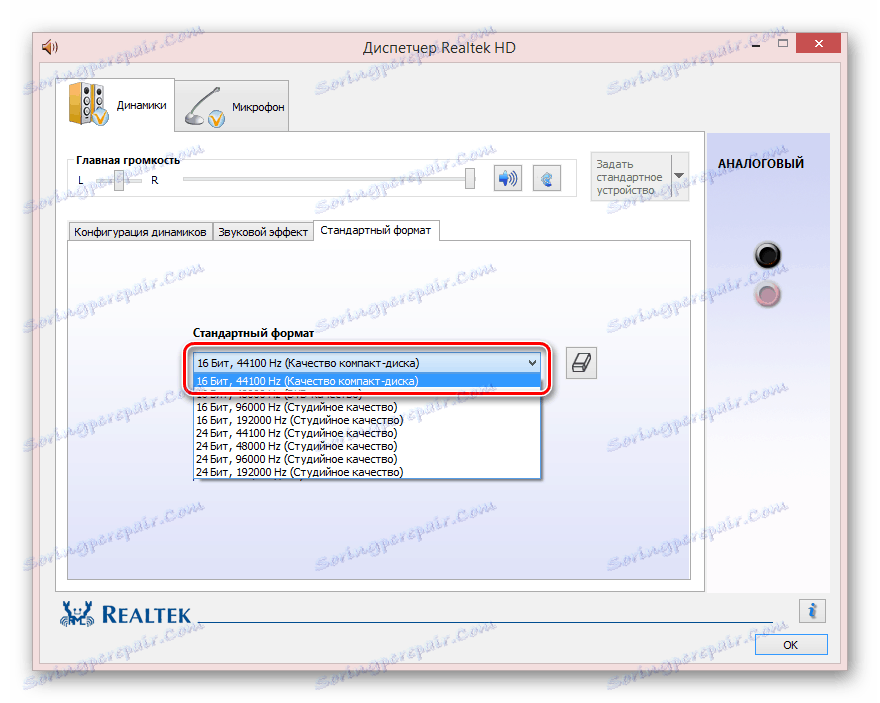The image size is (880, 703).
Task: Choose 16 Бит, 96000 Hz studio quality
Action: point(366,407)
